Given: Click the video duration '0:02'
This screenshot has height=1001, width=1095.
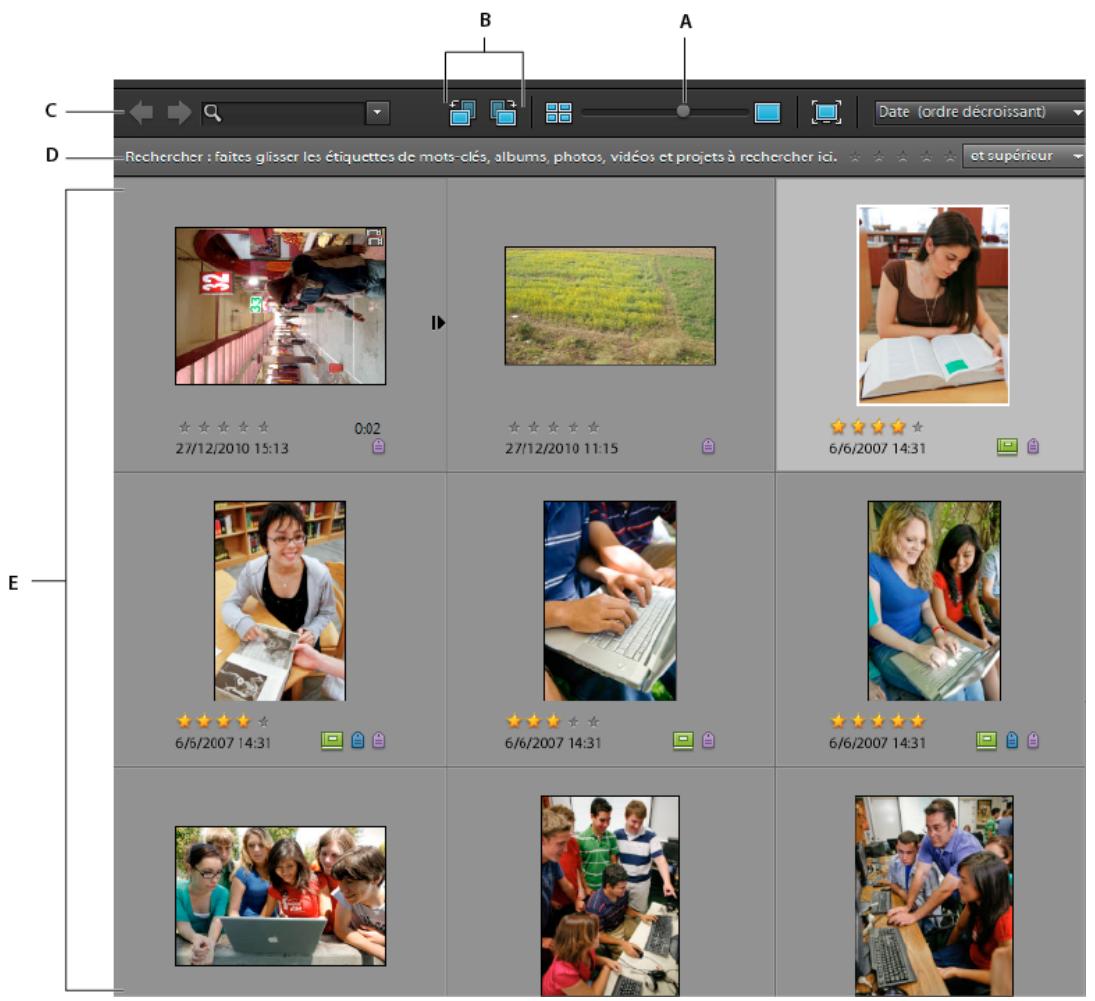Looking at the screenshot, I should 367,428.
